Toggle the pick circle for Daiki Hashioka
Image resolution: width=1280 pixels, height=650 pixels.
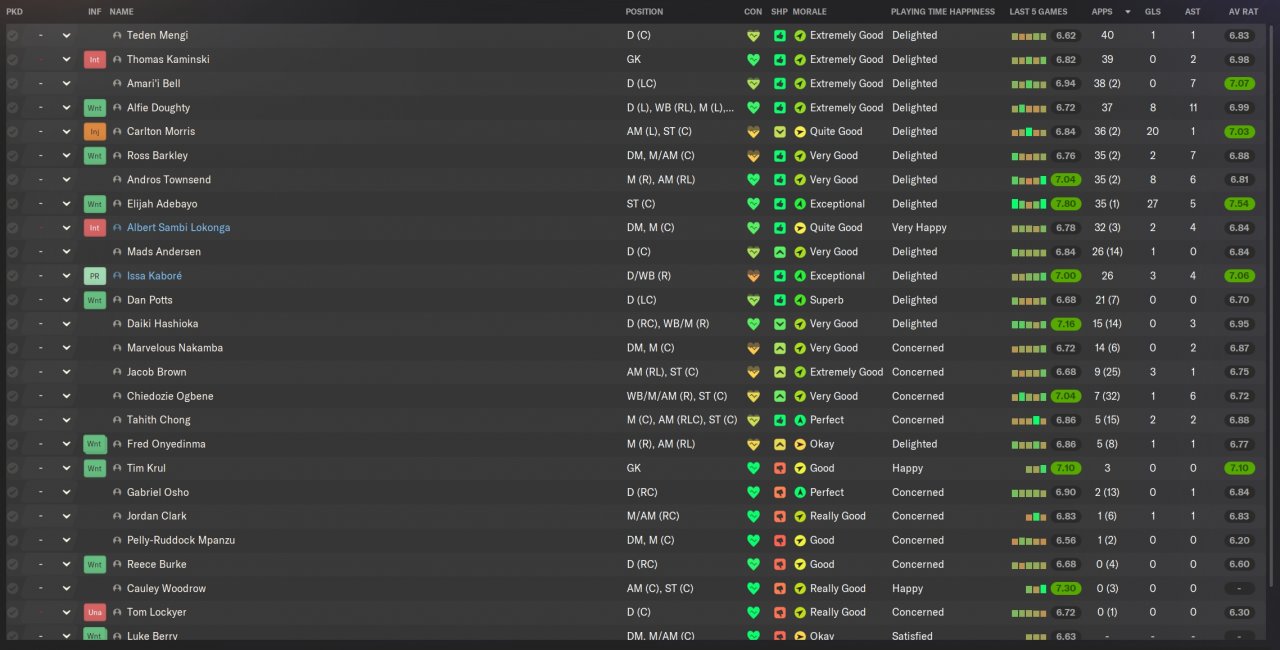tap(12, 323)
